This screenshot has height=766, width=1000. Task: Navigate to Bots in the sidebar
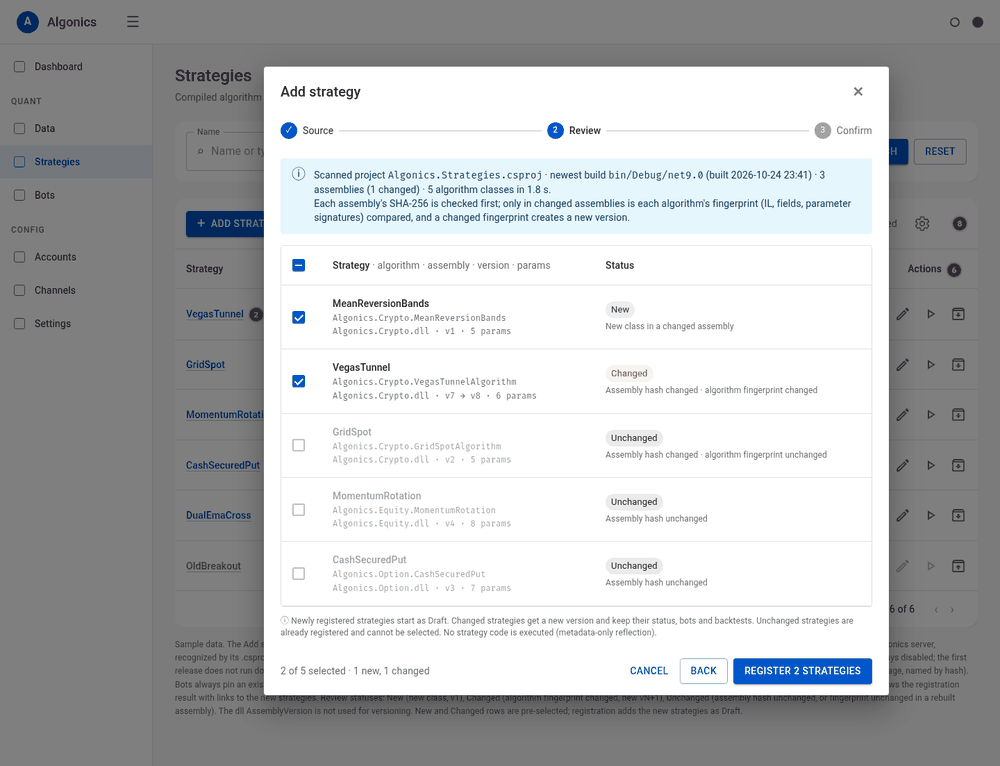click(x=76, y=195)
